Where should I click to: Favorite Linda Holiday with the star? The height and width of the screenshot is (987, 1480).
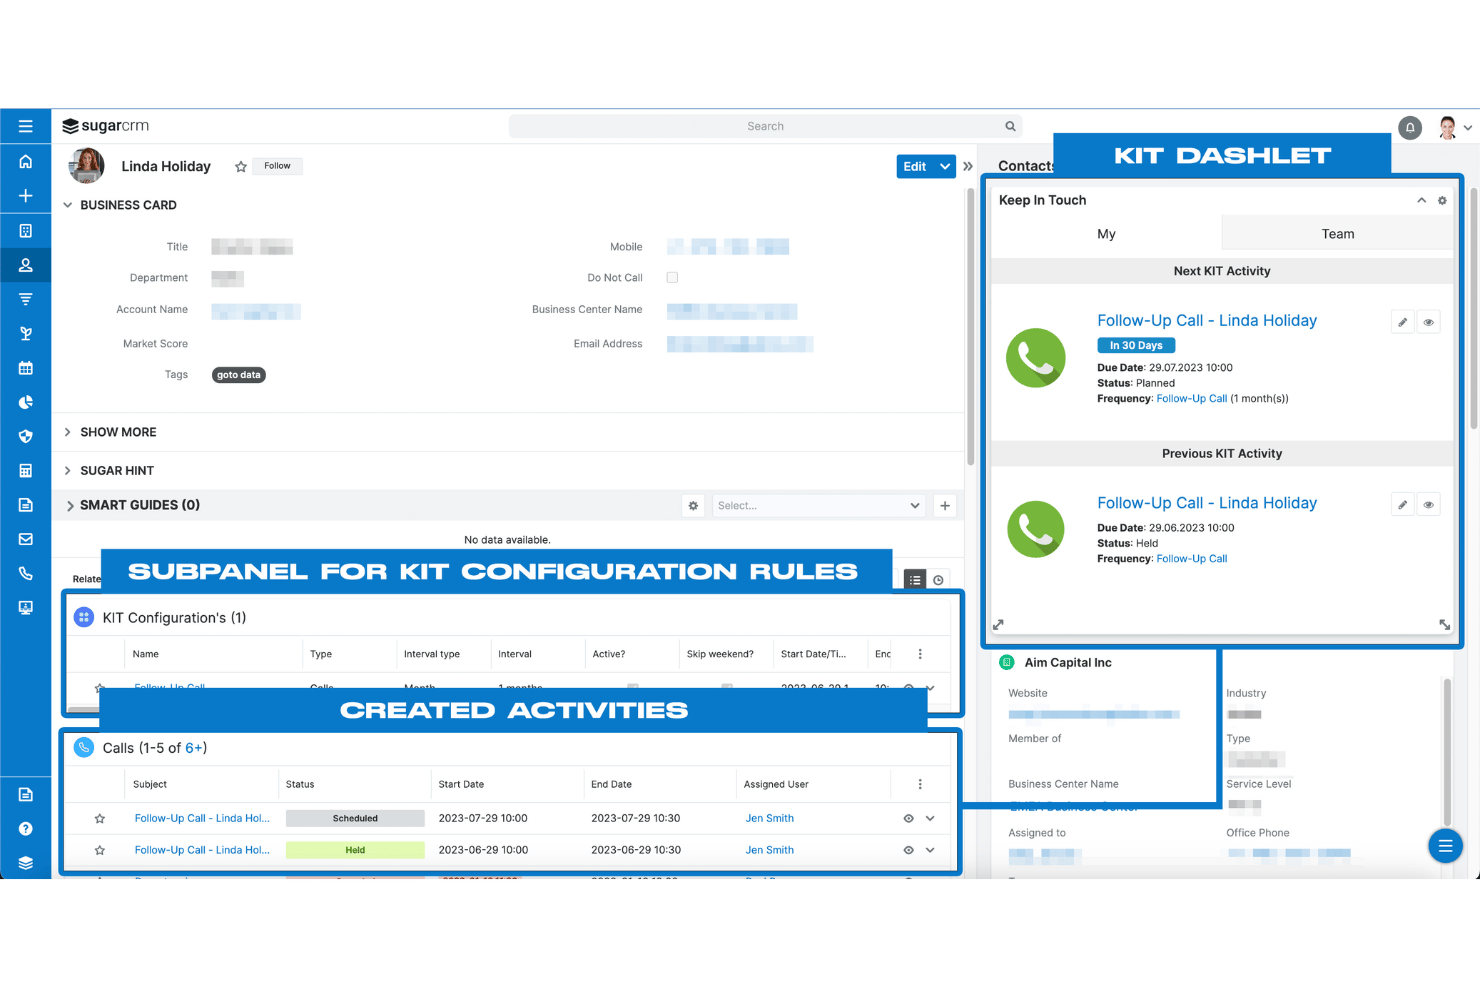tap(241, 167)
